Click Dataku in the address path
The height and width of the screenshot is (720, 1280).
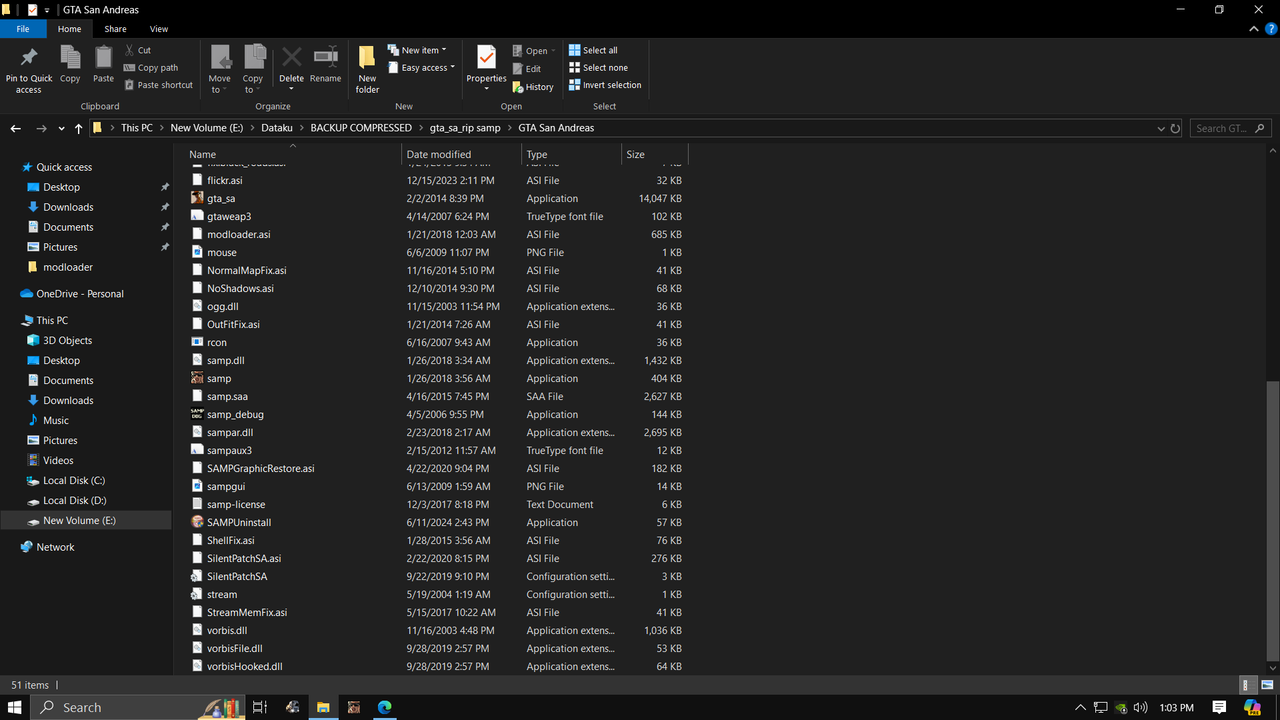point(277,128)
